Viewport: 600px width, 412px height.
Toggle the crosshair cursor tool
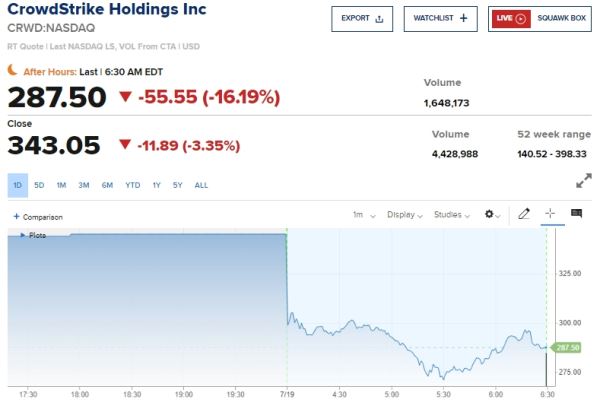pos(550,213)
